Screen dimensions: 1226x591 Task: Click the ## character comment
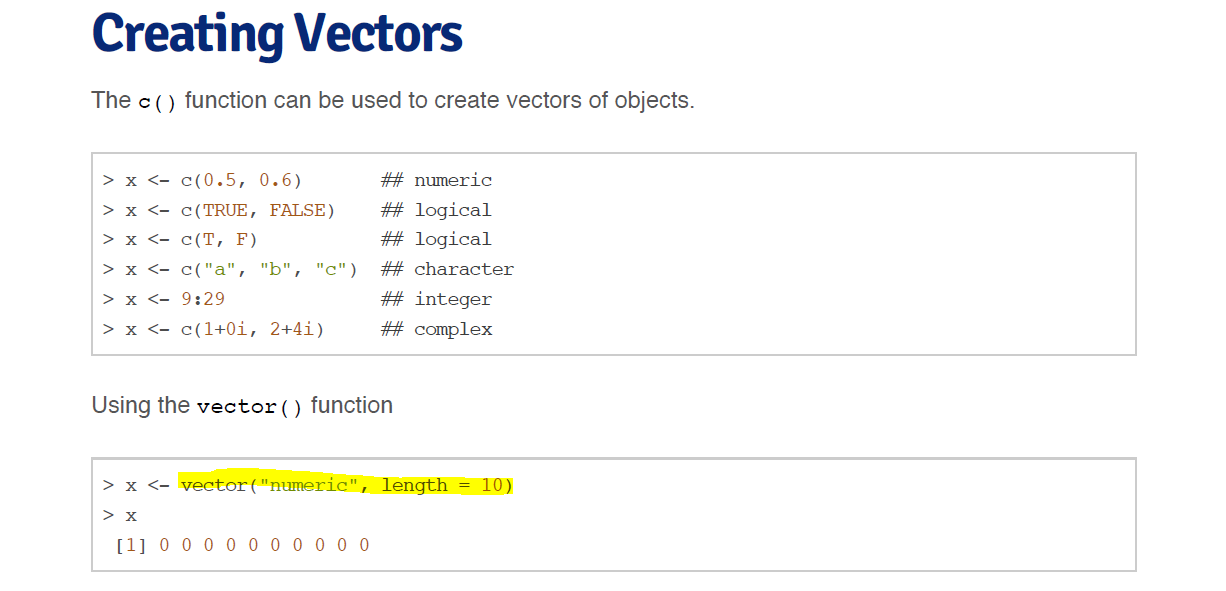tap(448, 269)
